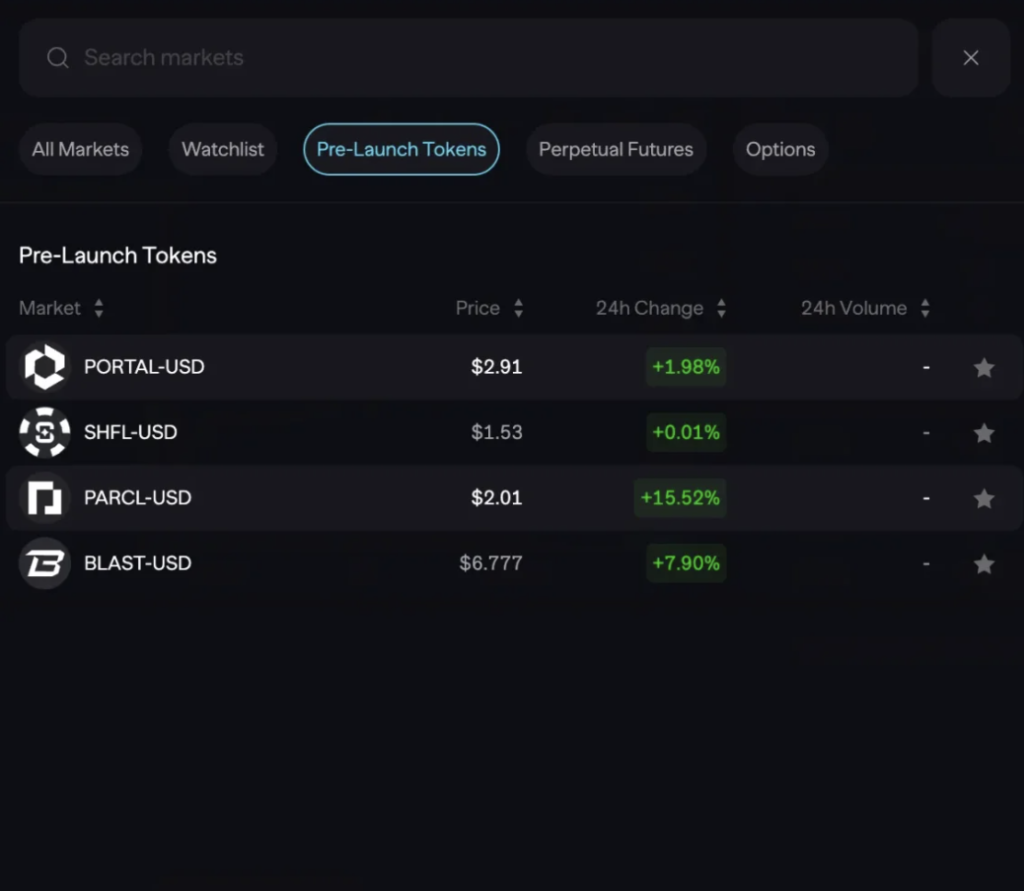
Task: Click the PORTAL token logo icon
Action: pos(45,367)
